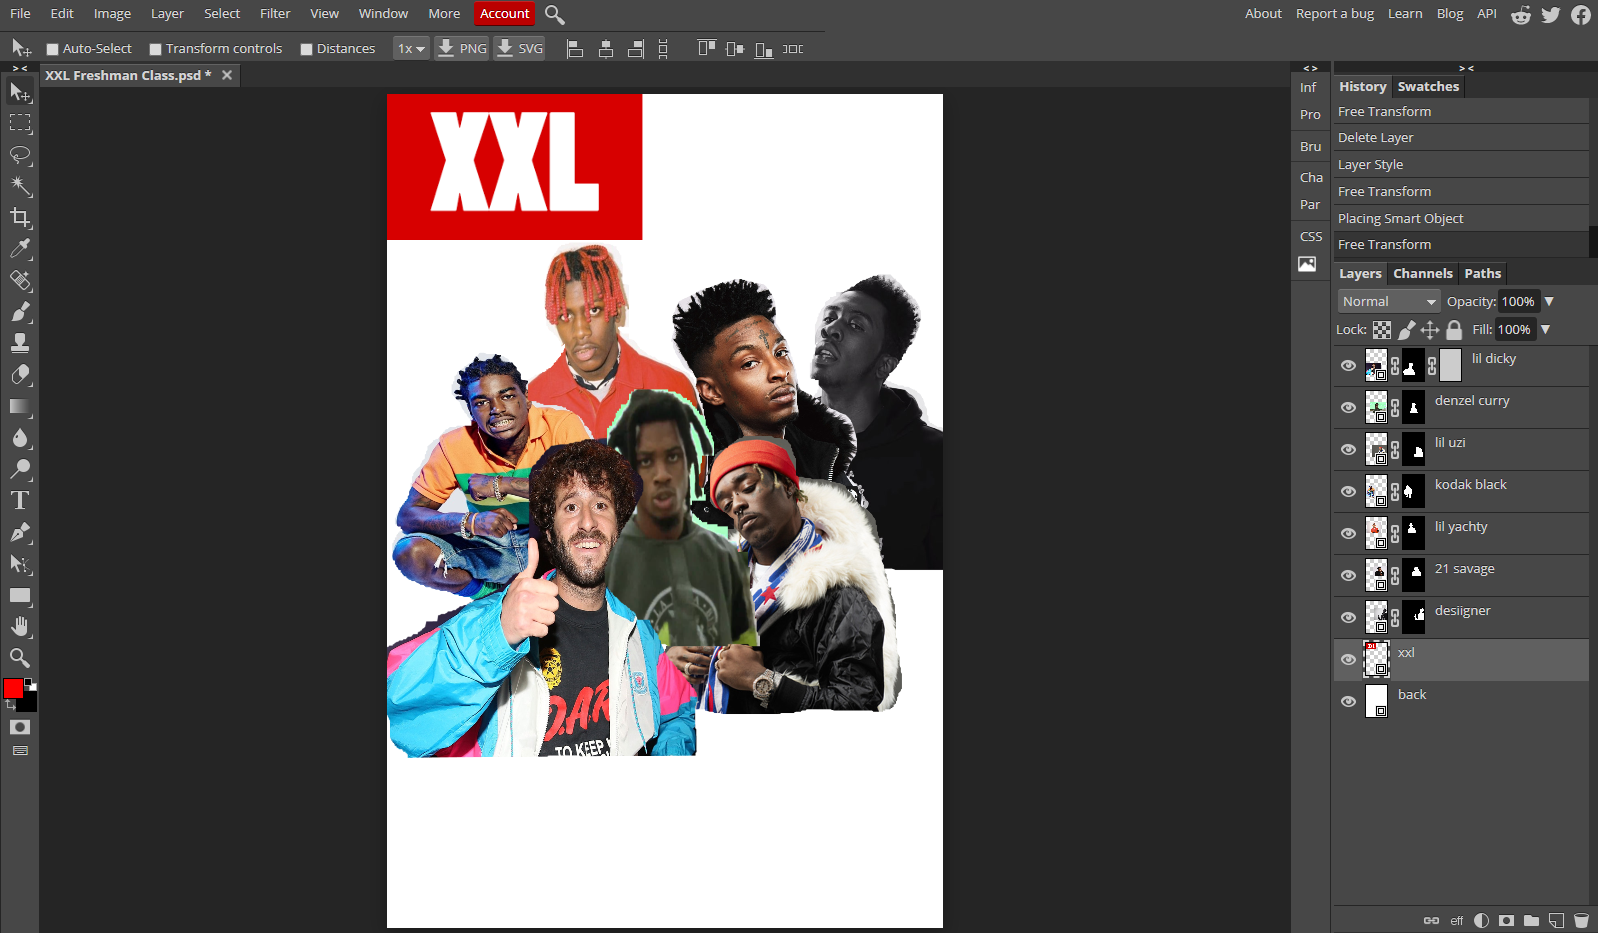
Task: Open the Layer menu
Action: [x=167, y=14]
